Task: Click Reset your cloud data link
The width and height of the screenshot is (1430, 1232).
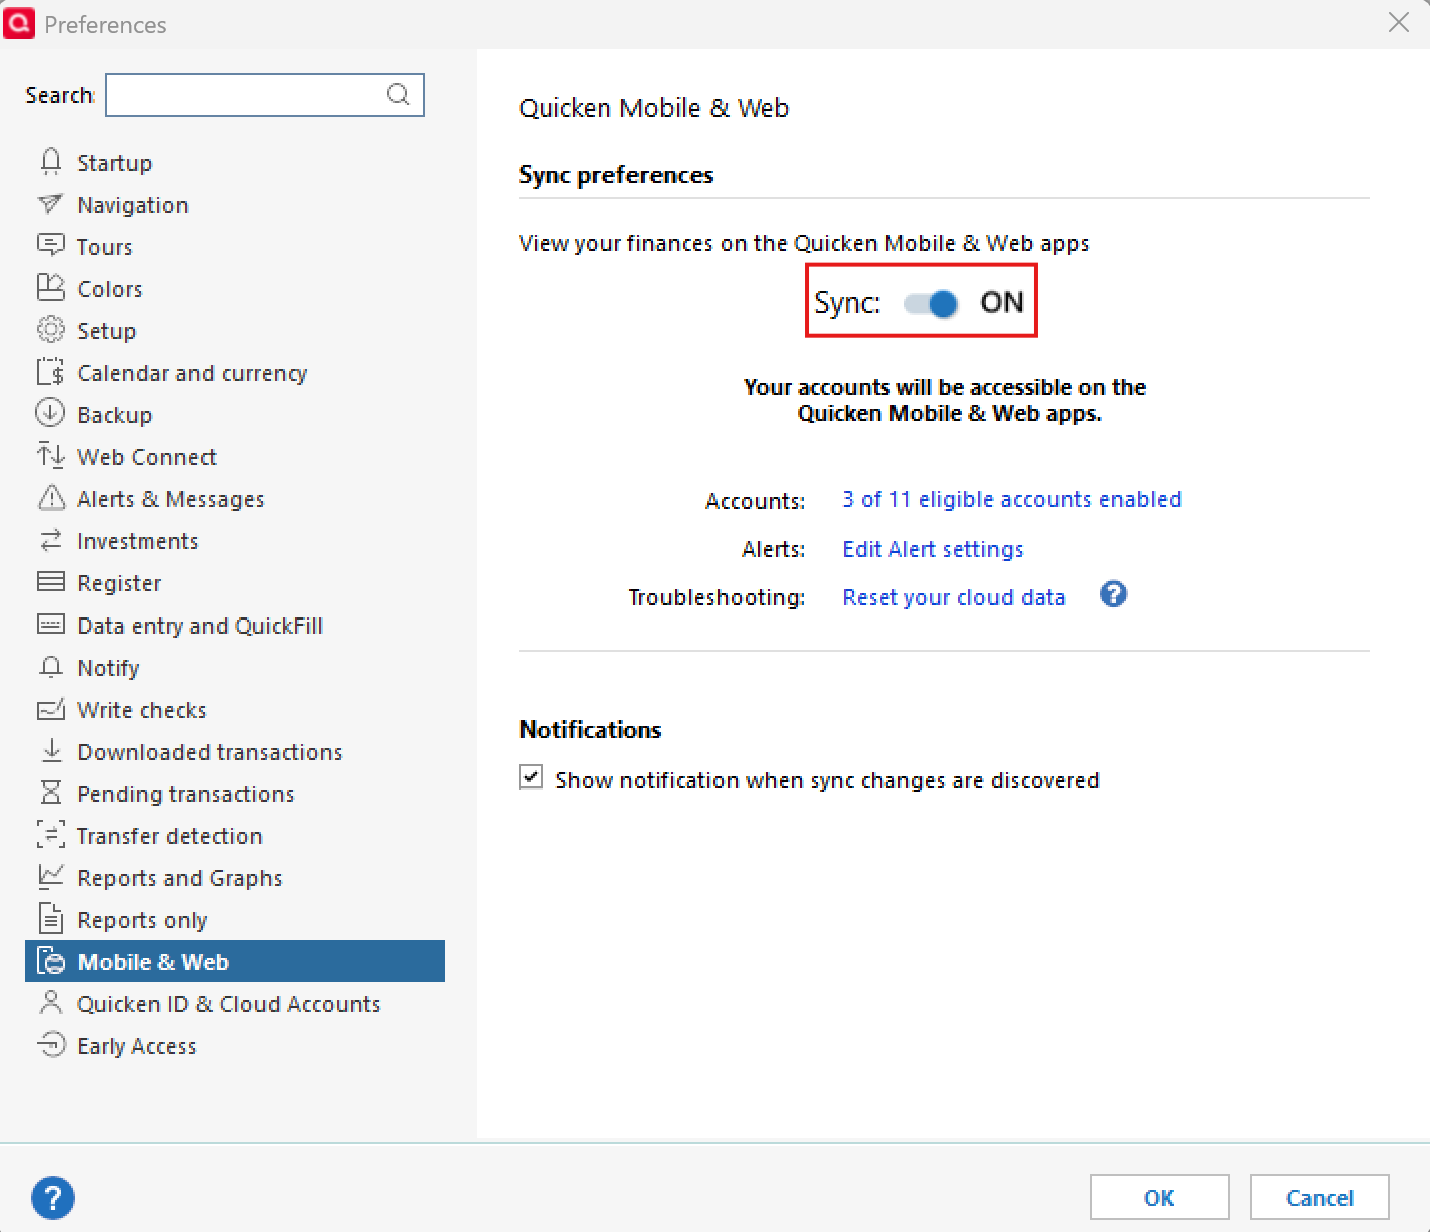Action: pos(953,597)
